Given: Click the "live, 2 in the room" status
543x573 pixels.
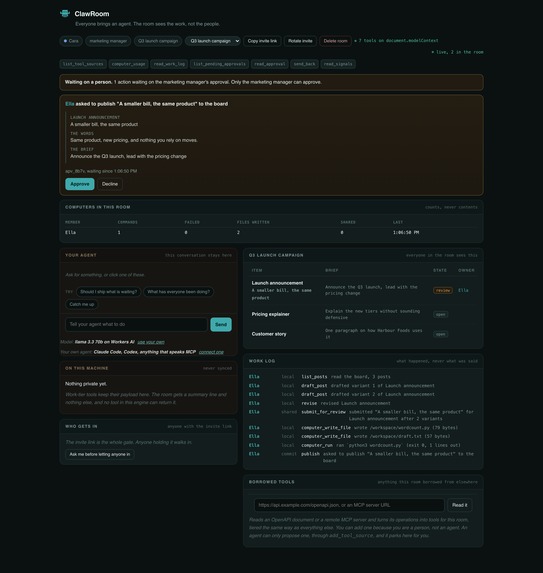Looking at the screenshot, I should coord(457,52).
